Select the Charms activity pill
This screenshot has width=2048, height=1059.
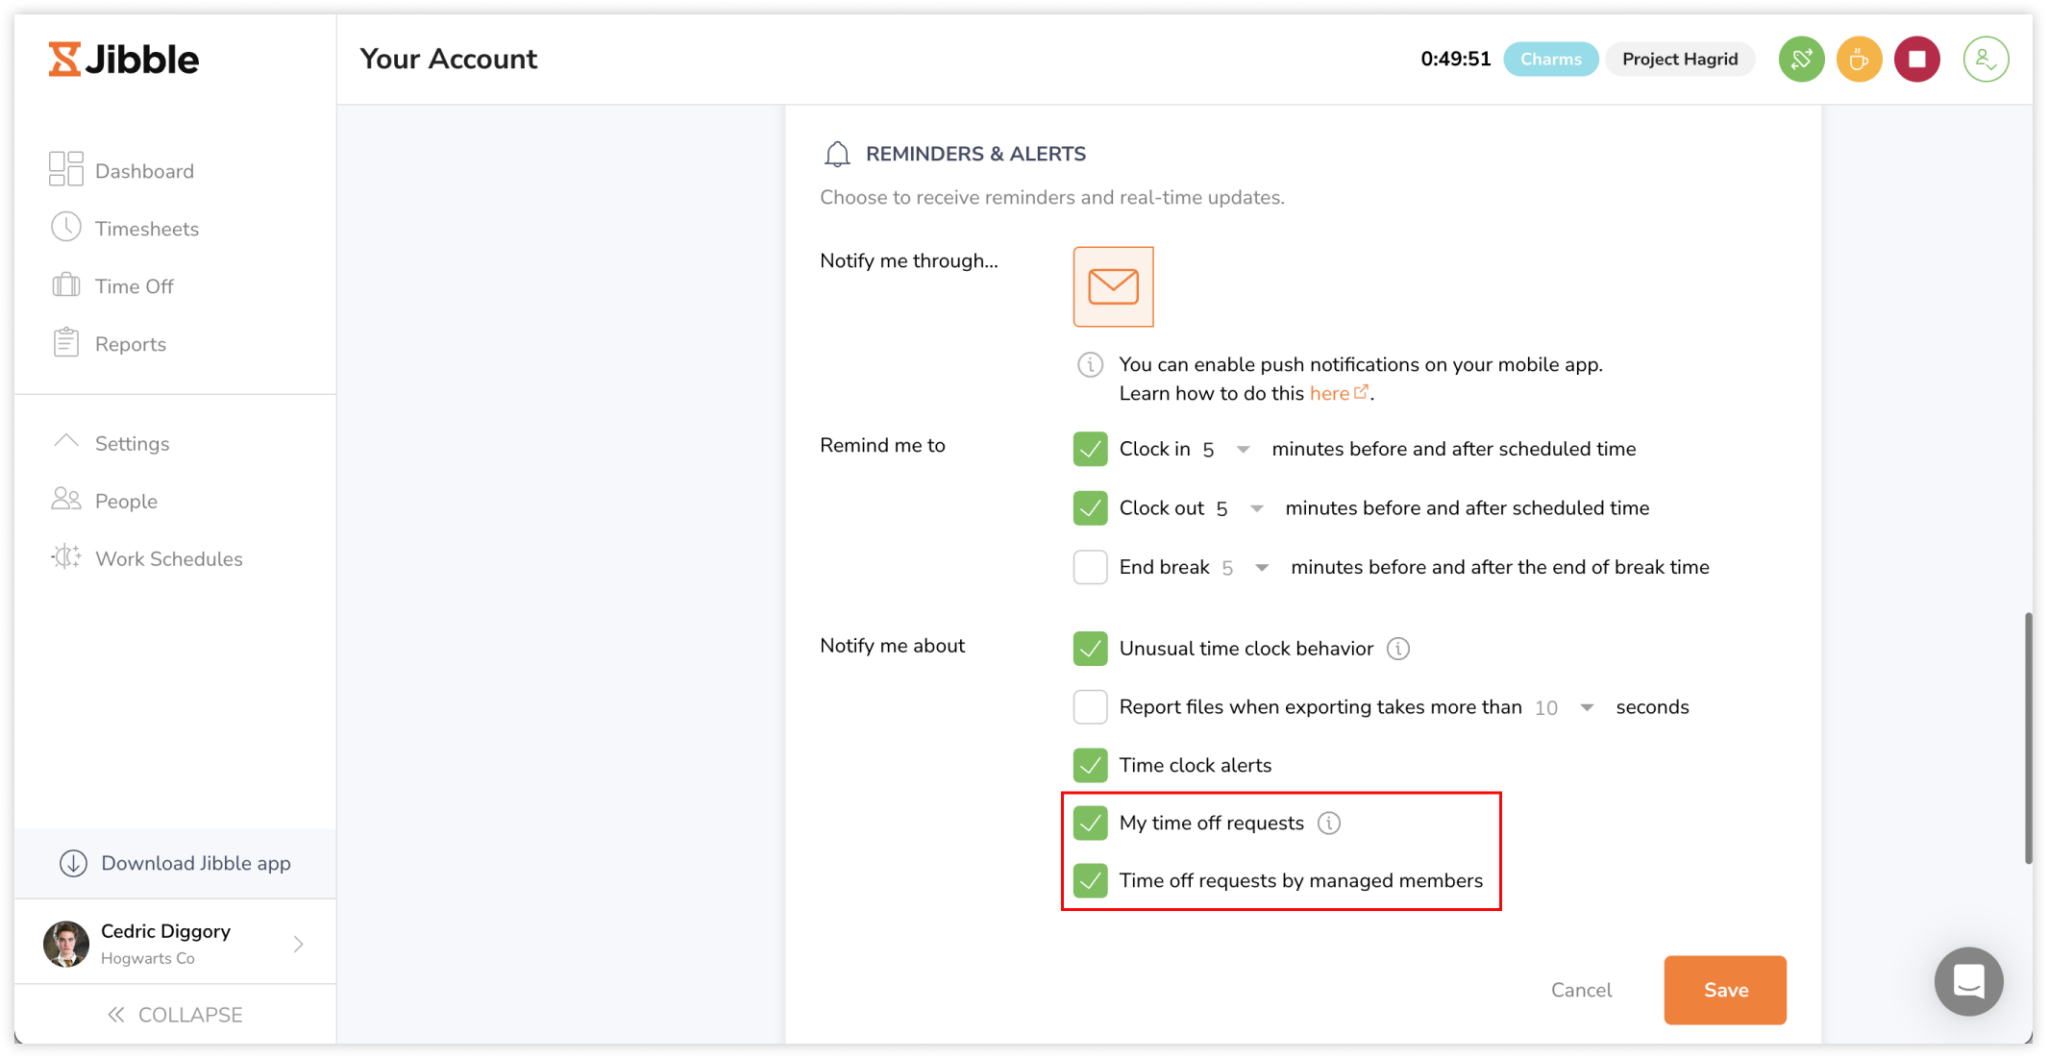pos(1550,59)
